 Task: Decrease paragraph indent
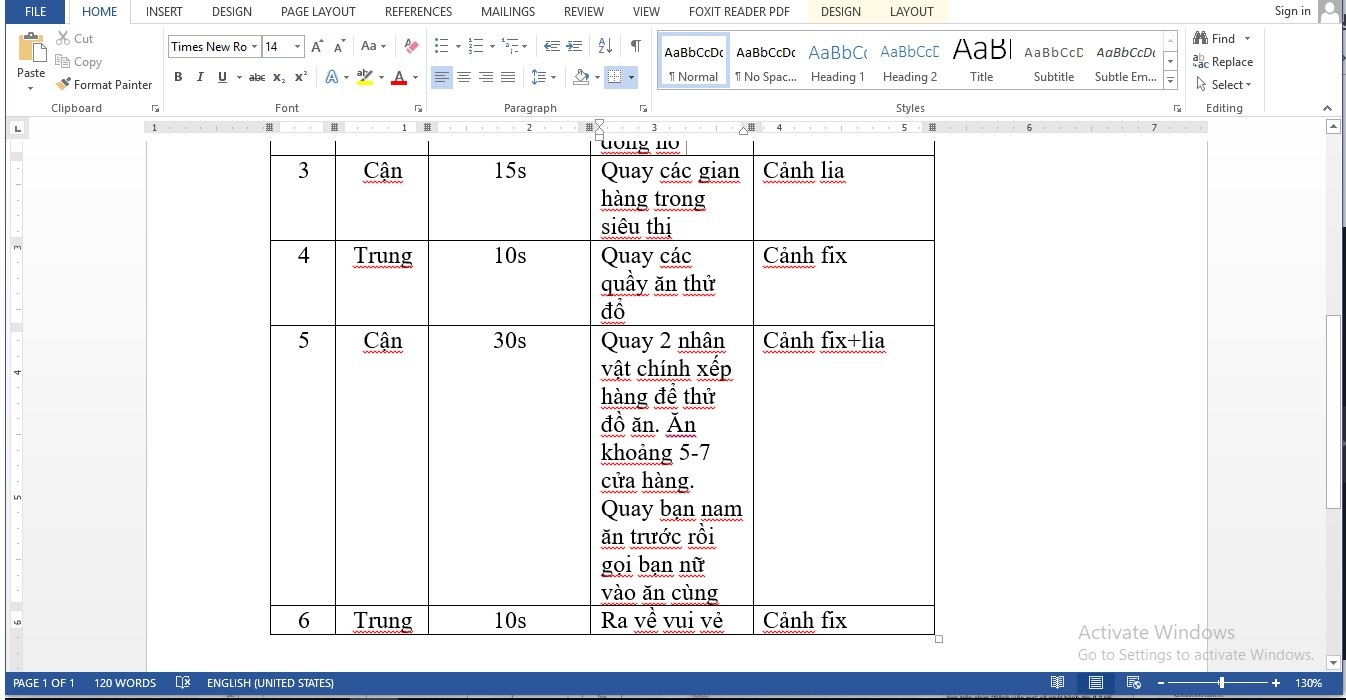[x=551, y=46]
